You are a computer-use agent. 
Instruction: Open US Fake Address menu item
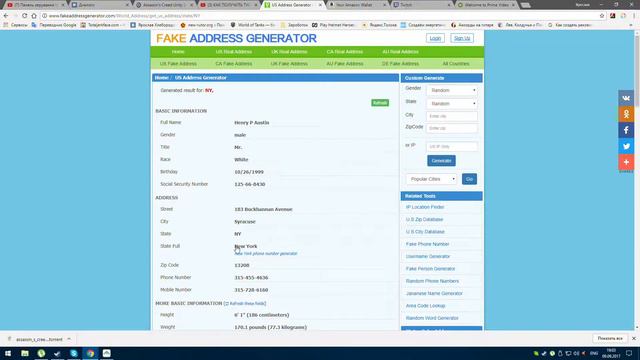178,64
